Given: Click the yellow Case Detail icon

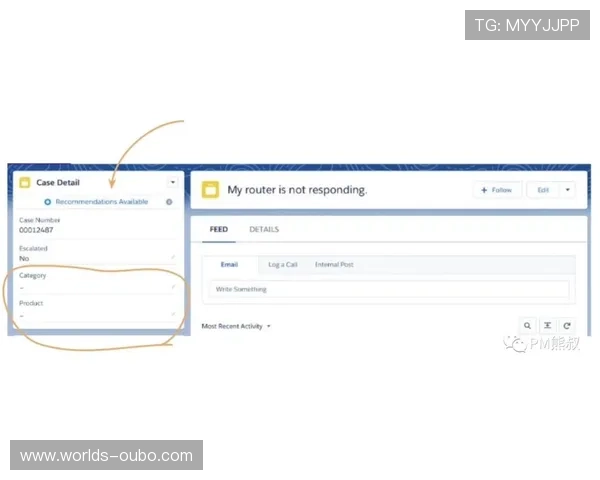Looking at the screenshot, I should [x=24, y=183].
